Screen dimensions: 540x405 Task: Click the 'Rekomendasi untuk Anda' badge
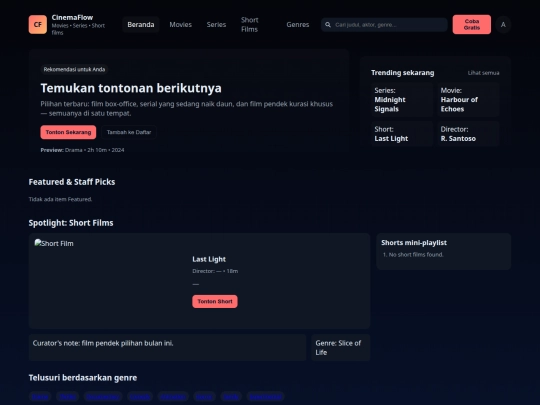[74, 69]
